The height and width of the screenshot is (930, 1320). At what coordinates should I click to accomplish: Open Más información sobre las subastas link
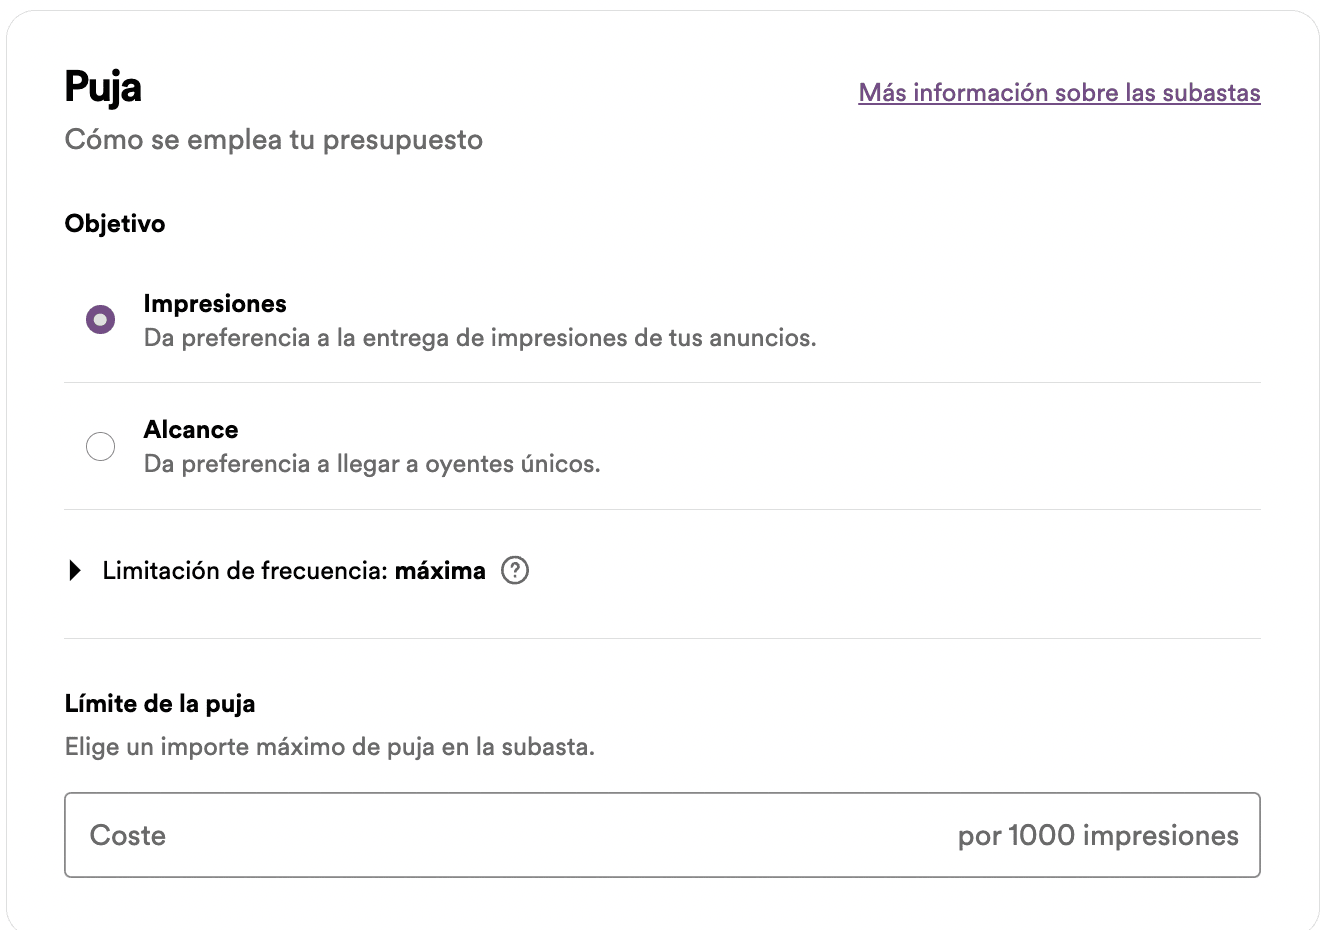pos(1059,92)
